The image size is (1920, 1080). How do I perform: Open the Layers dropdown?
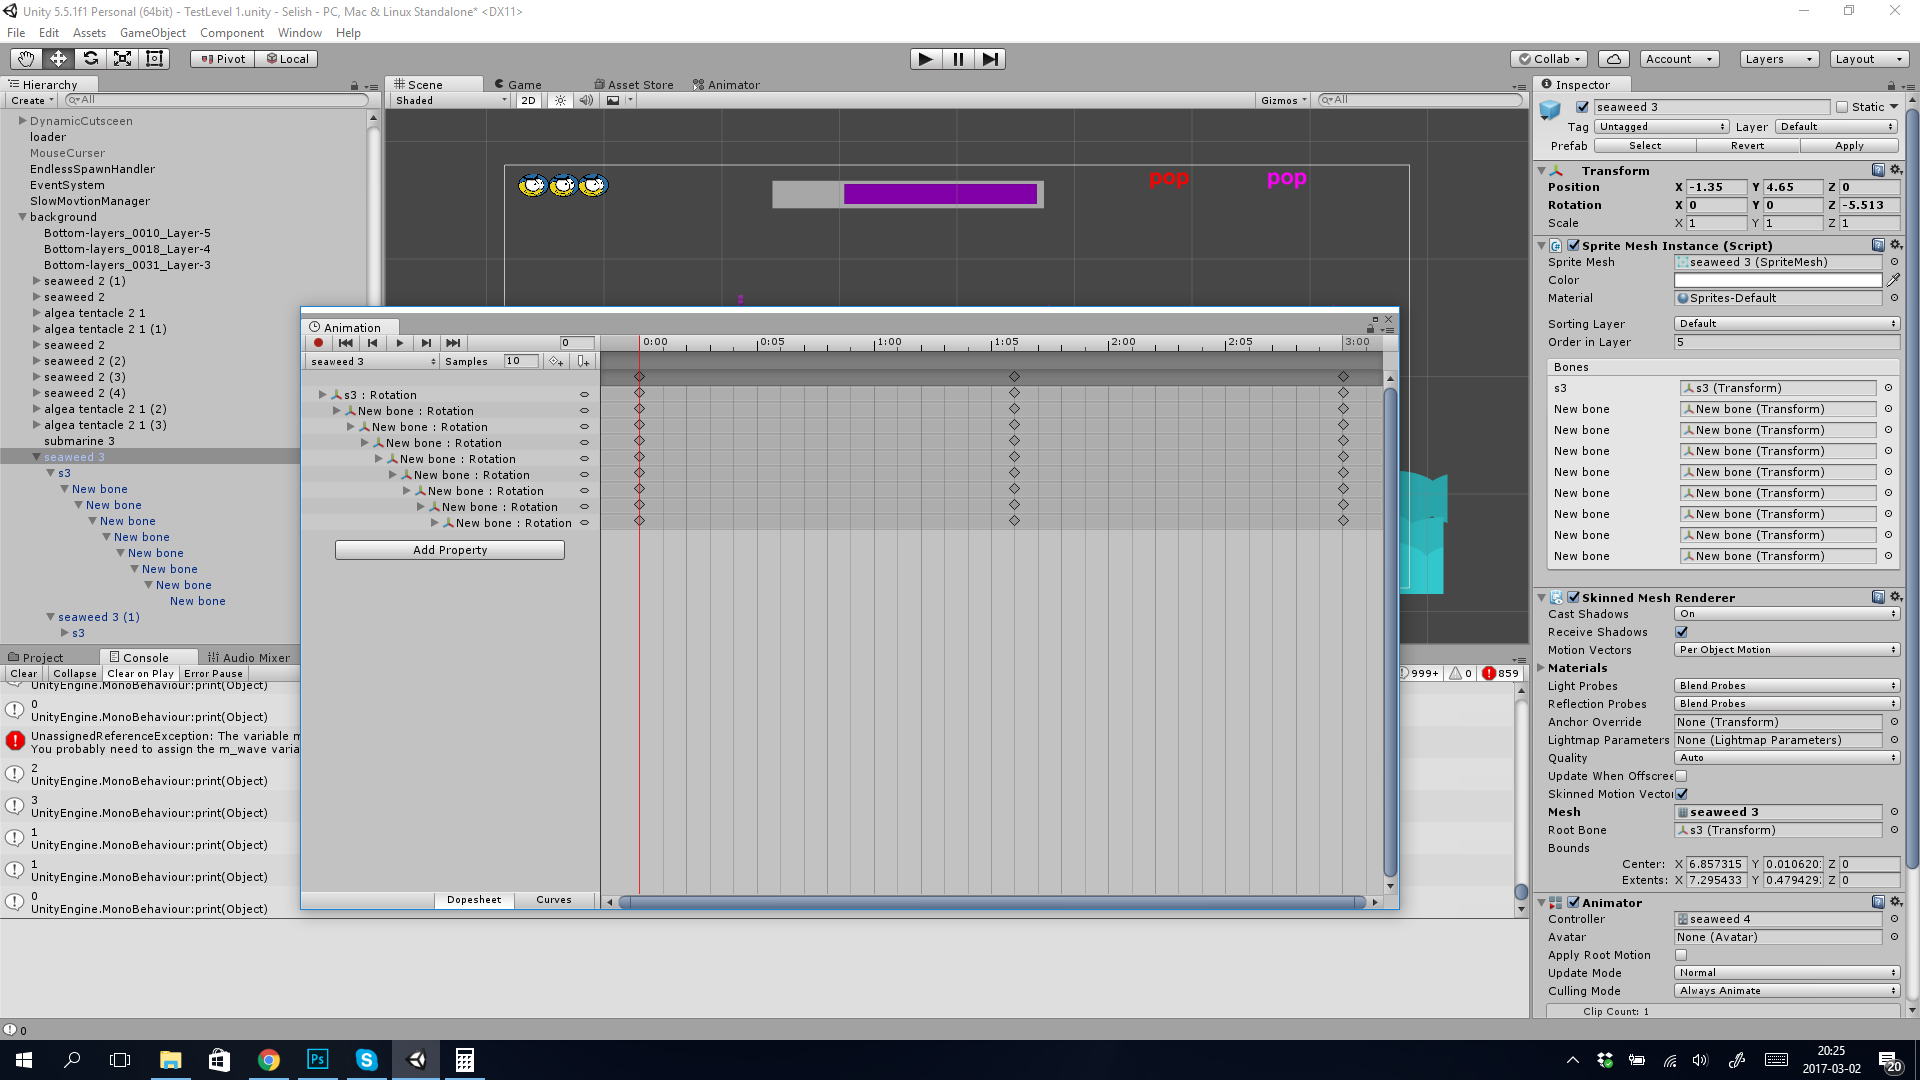pos(1777,59)
